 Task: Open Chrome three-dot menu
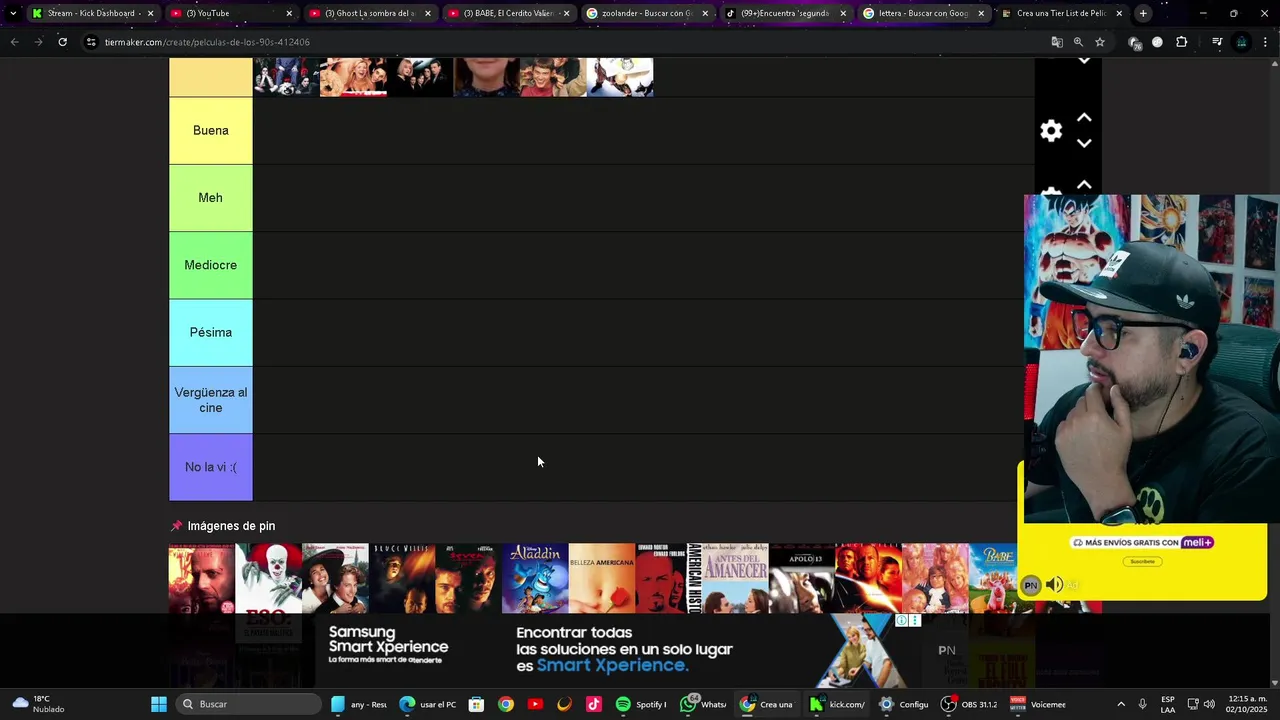[1266, 42]
